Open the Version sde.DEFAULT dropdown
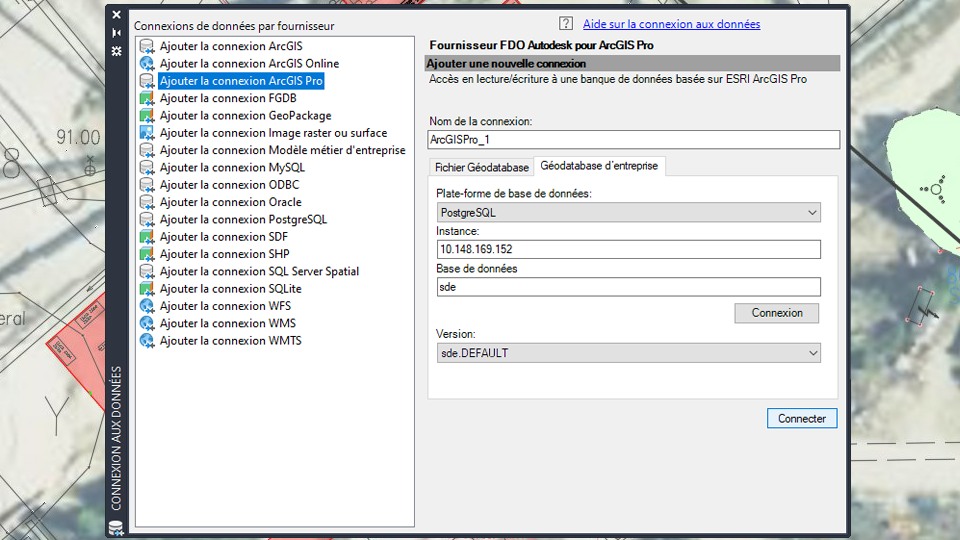 (628, 353)
